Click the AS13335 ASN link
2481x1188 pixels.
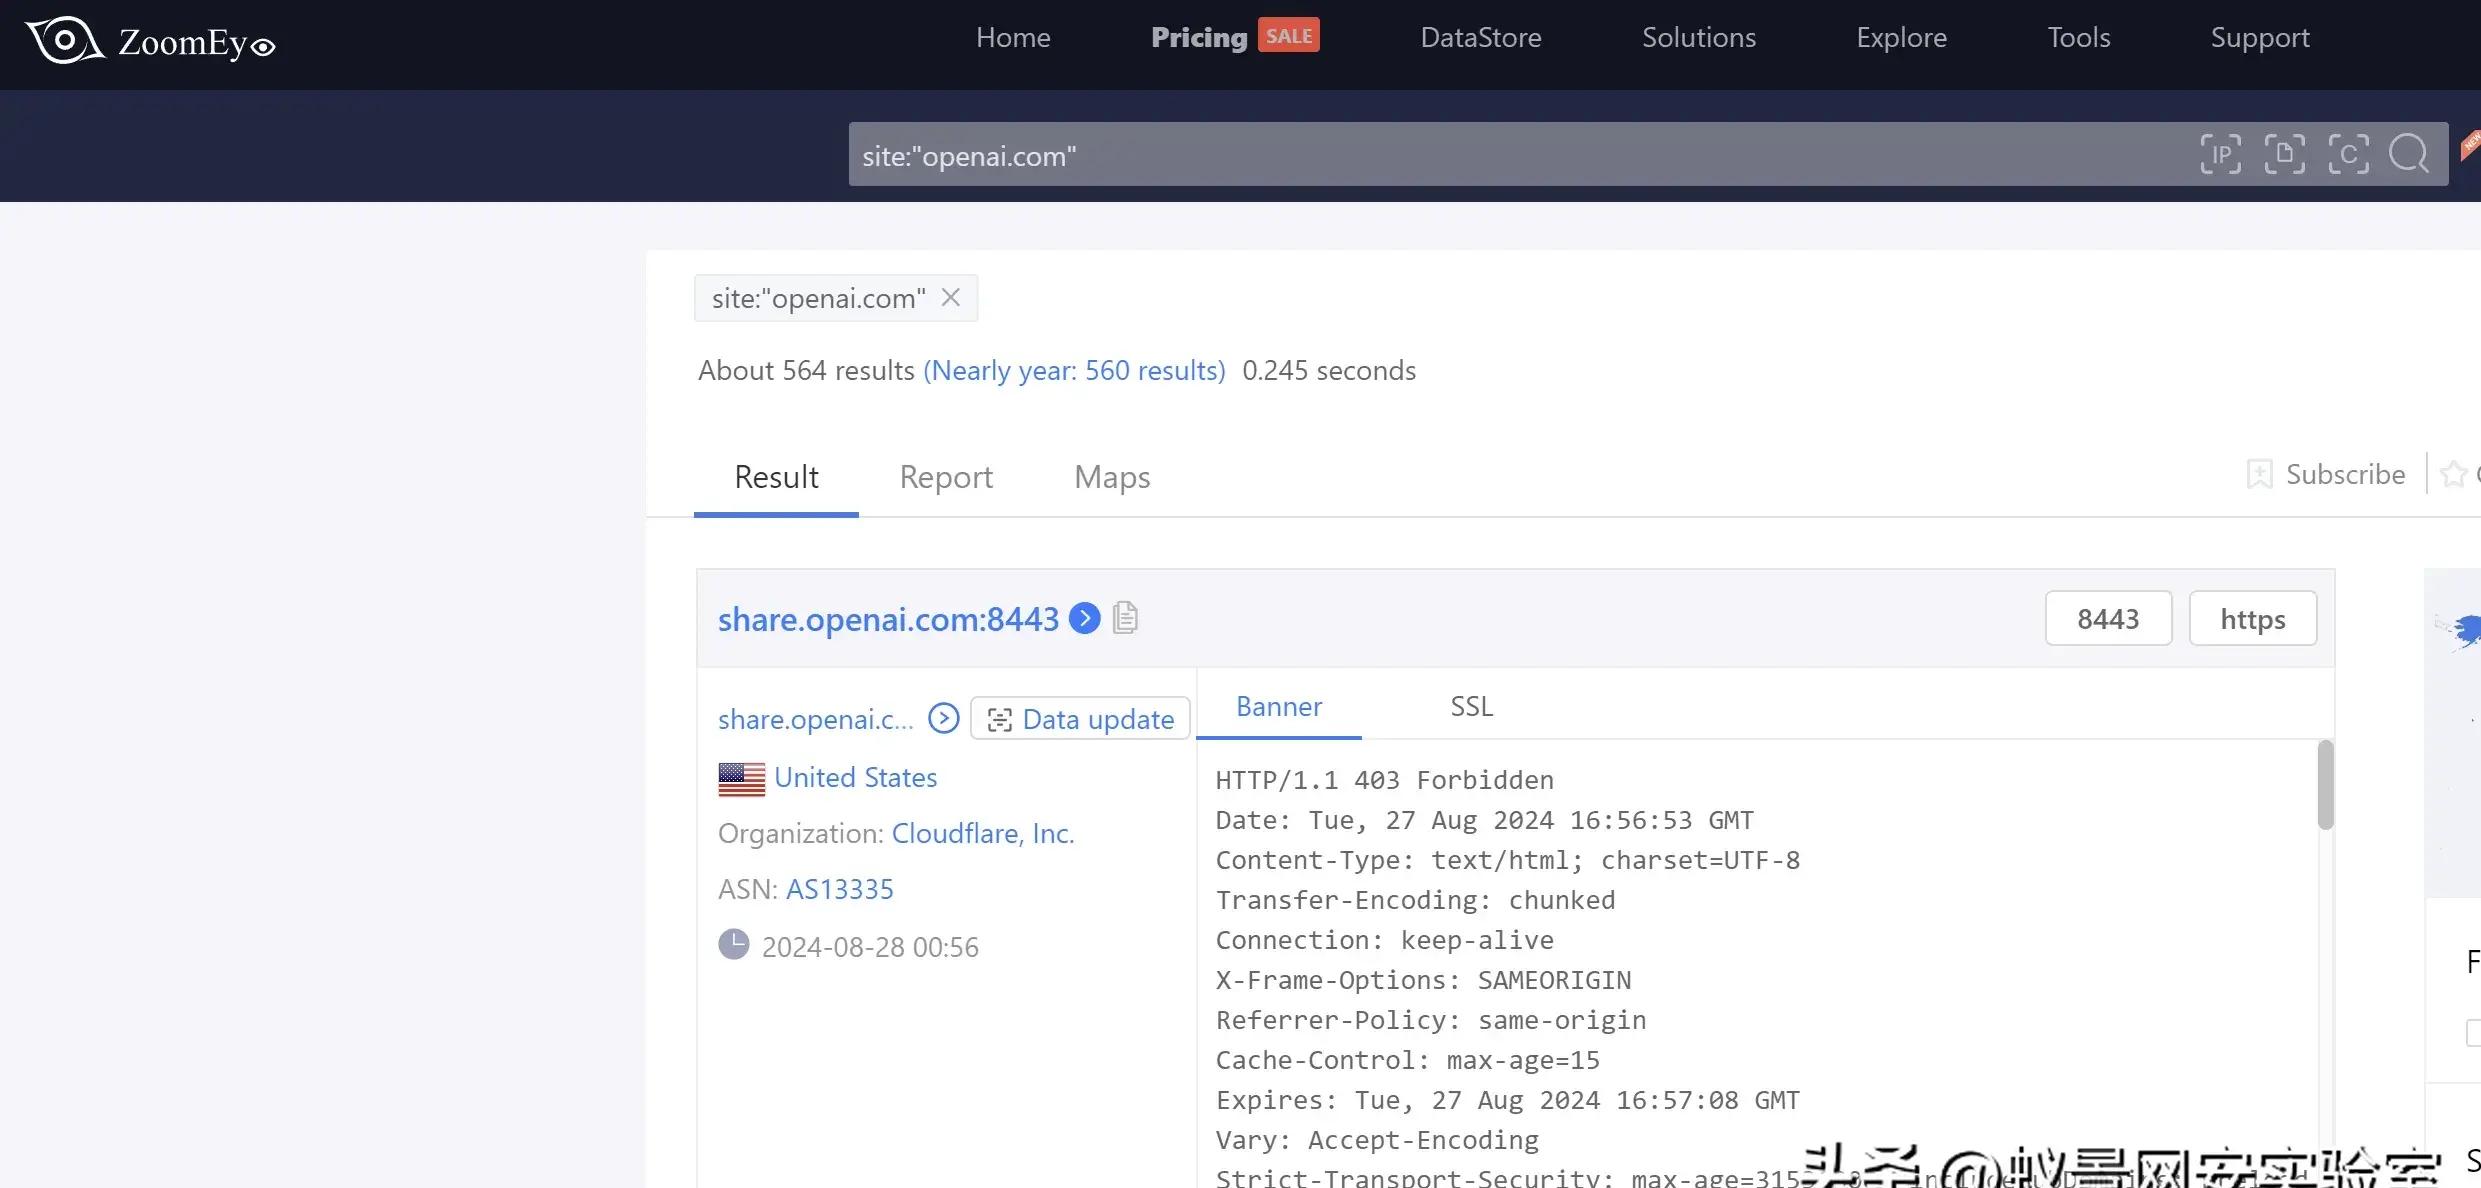(x=839, y=889)
